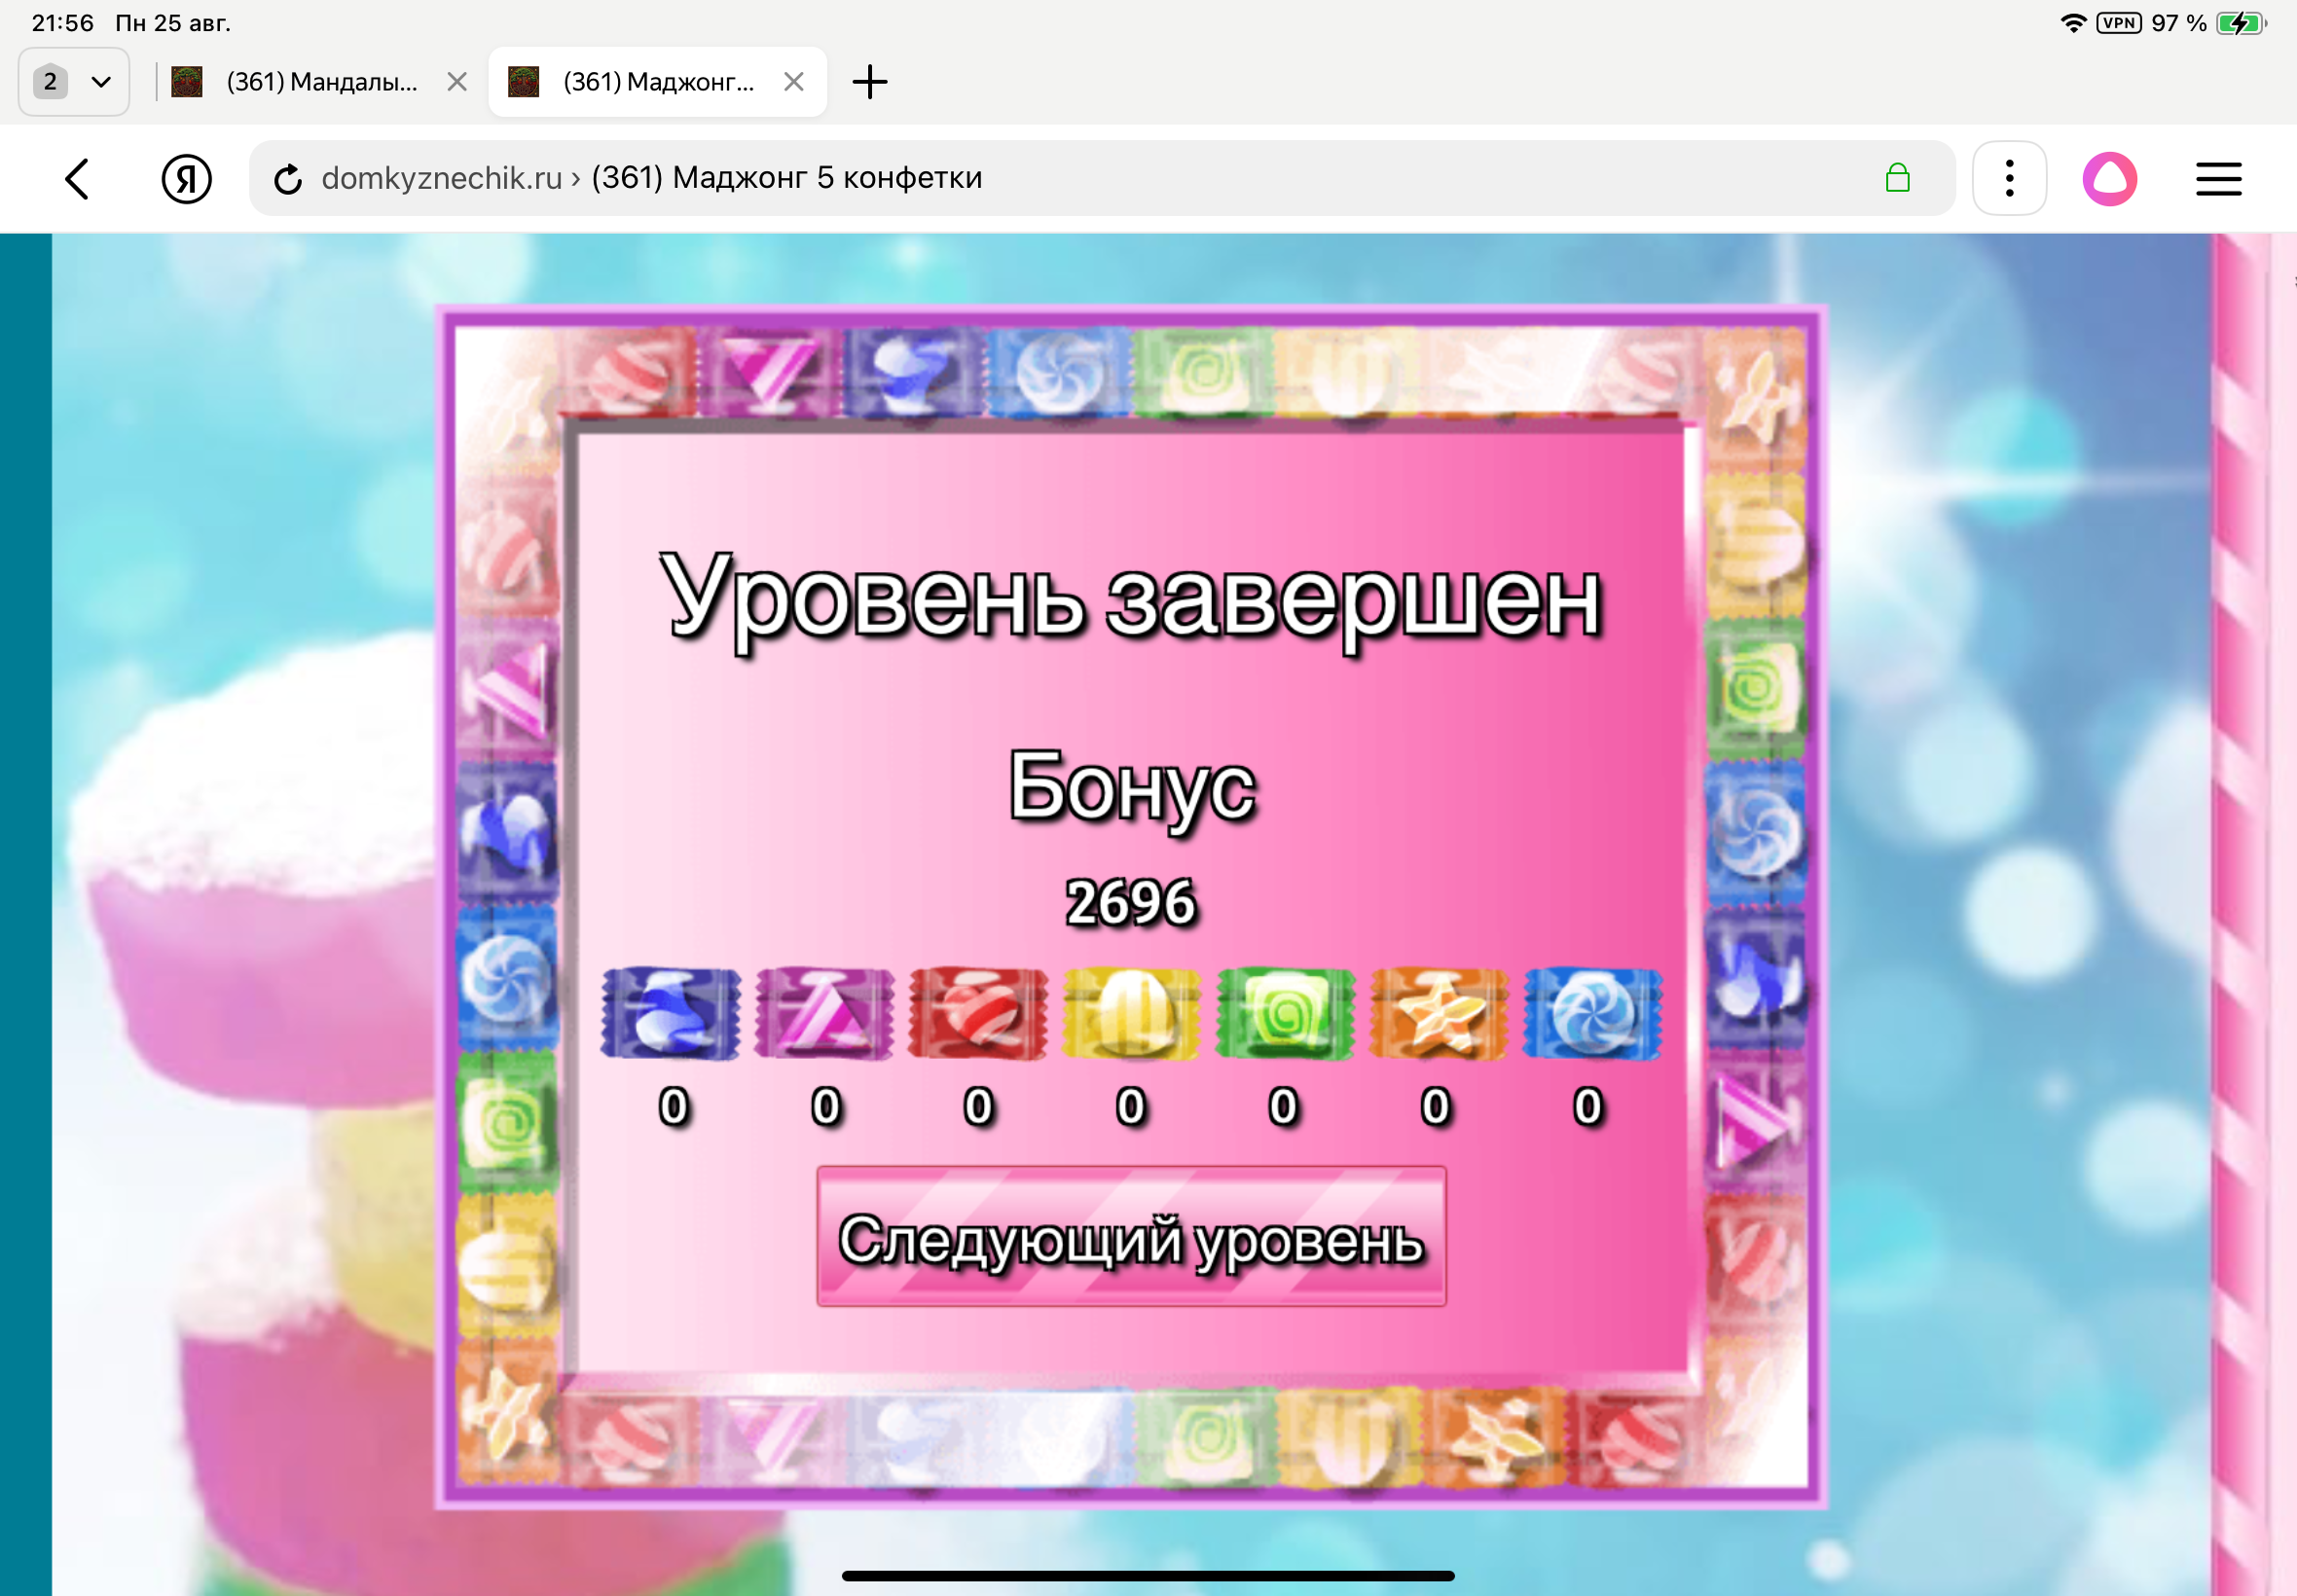2297x1596 pixels.
Task: Go back with the browser back arrow
Action: pos(77,179)
